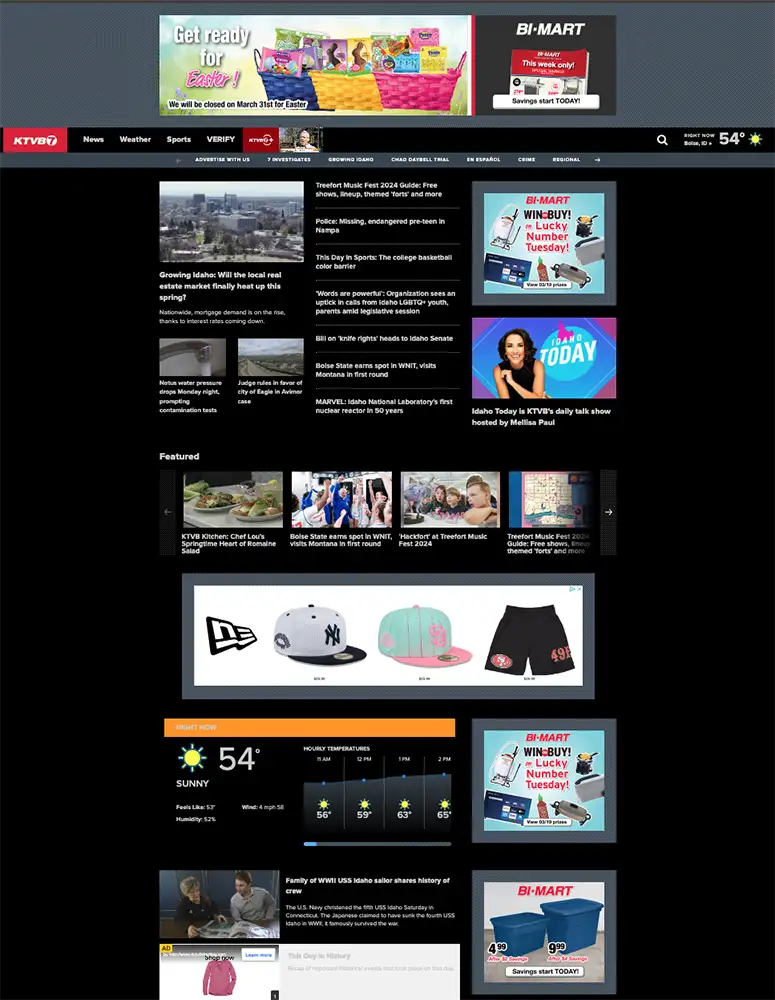The width and height of the screenshot is (775, 1000).
Task: Open MARVEL Idaho National Laboratory story
Action: click(383, 406)
